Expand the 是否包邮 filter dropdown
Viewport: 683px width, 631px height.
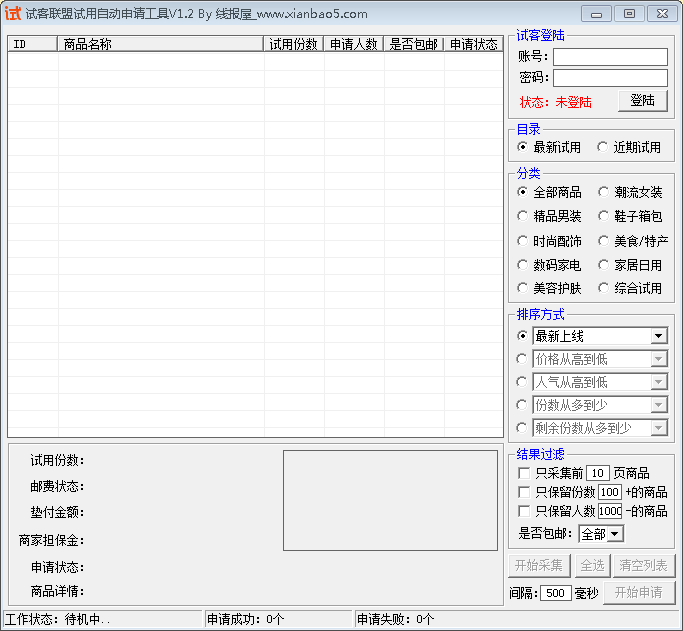614,534
